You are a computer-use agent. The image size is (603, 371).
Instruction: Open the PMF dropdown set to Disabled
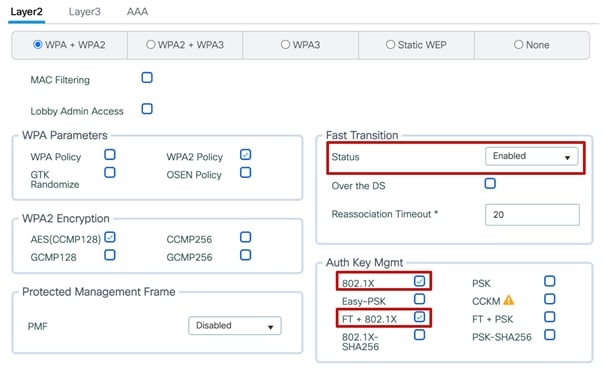pyautogui.click(x=235, y=326)
